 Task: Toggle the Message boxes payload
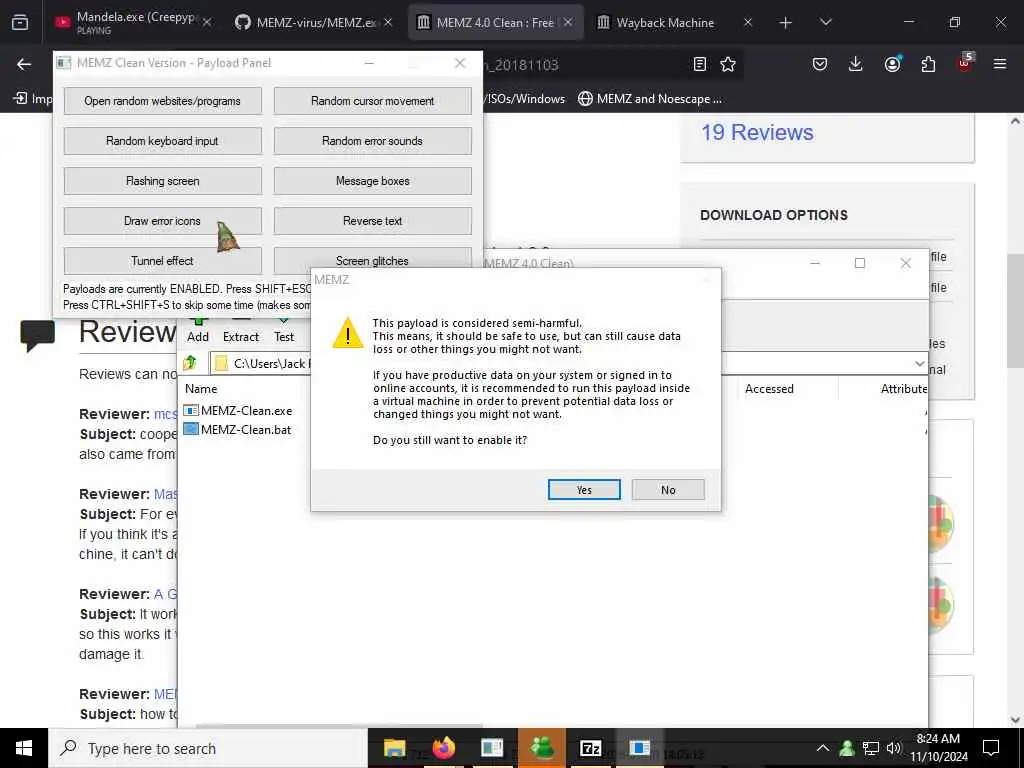372,181
